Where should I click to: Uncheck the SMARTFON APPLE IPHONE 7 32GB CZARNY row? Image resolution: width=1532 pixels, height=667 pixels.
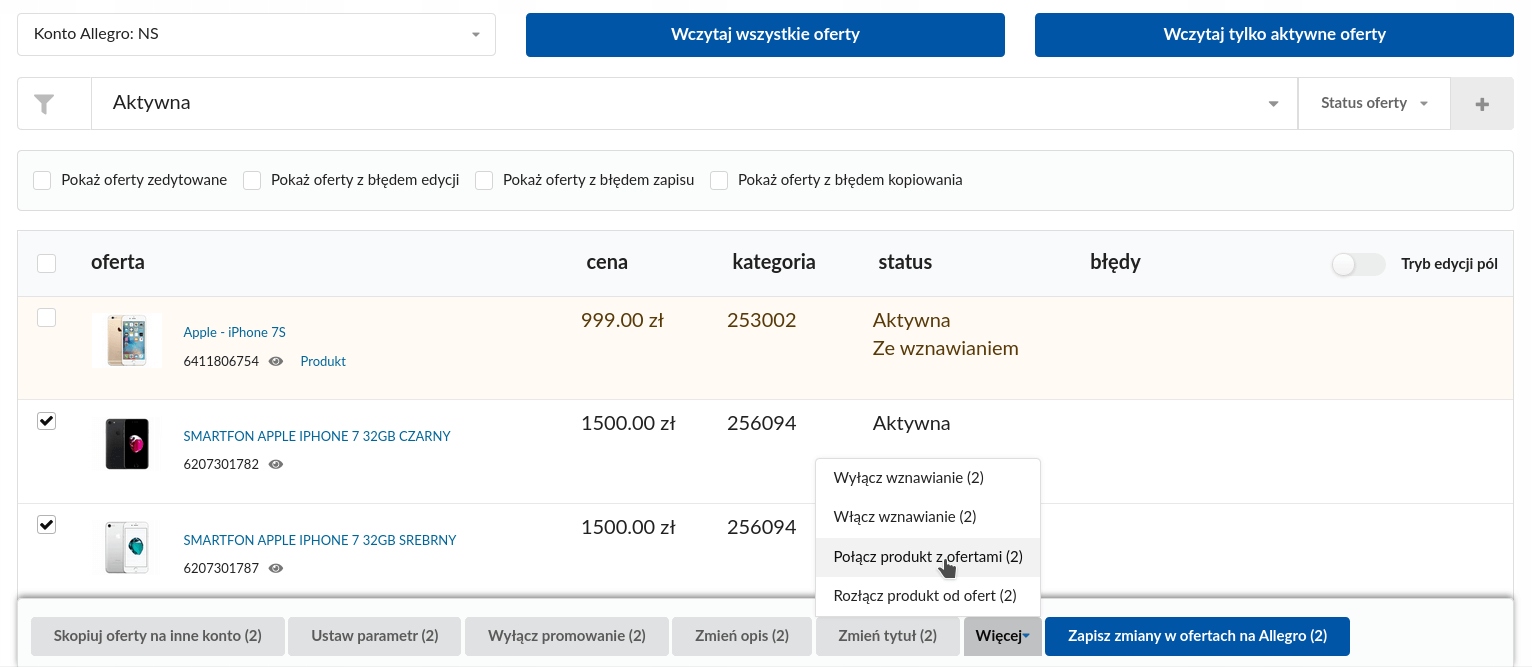46,421
